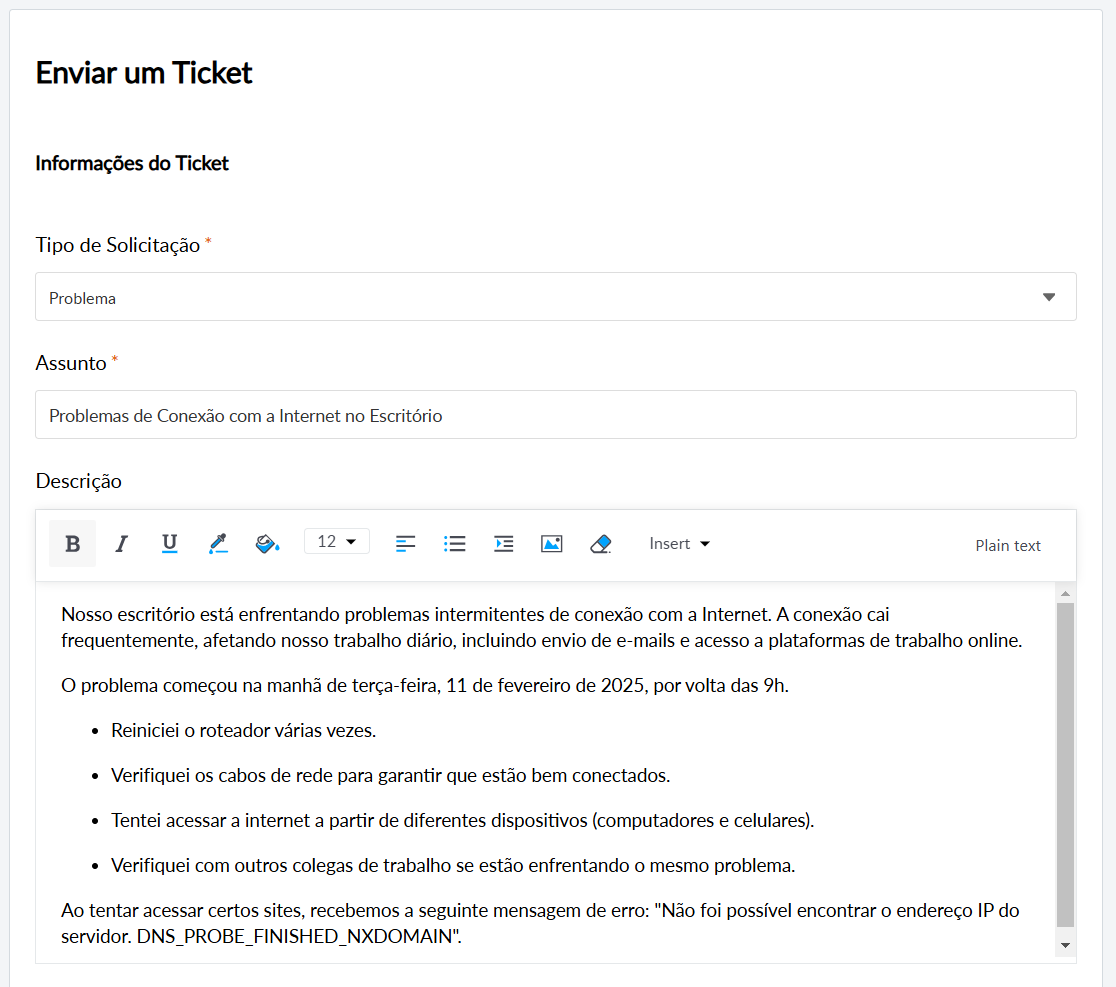The height and width of the screenshot is (987, 1116).
Task: Click the paragraph starting 'O problema começou'
Action: [x=425, y=685]
